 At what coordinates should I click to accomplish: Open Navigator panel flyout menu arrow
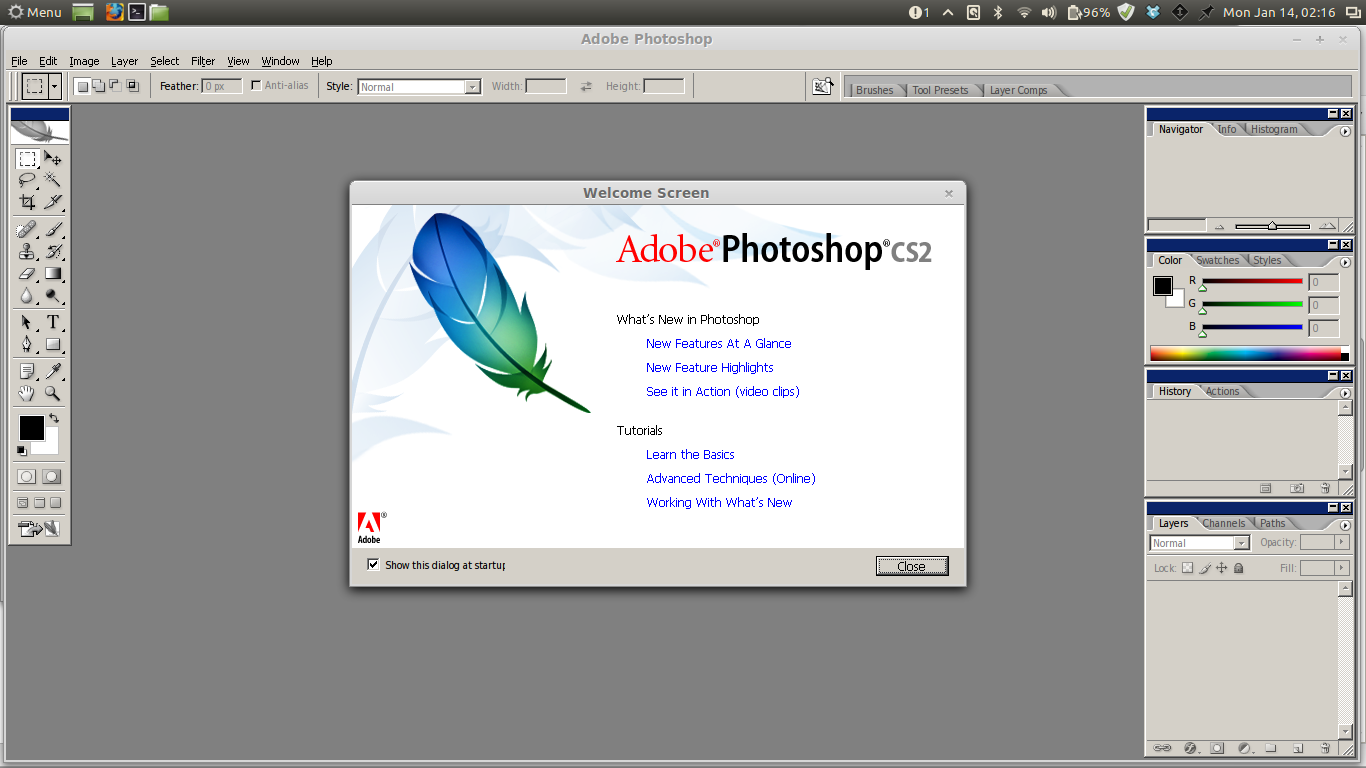1345,131
